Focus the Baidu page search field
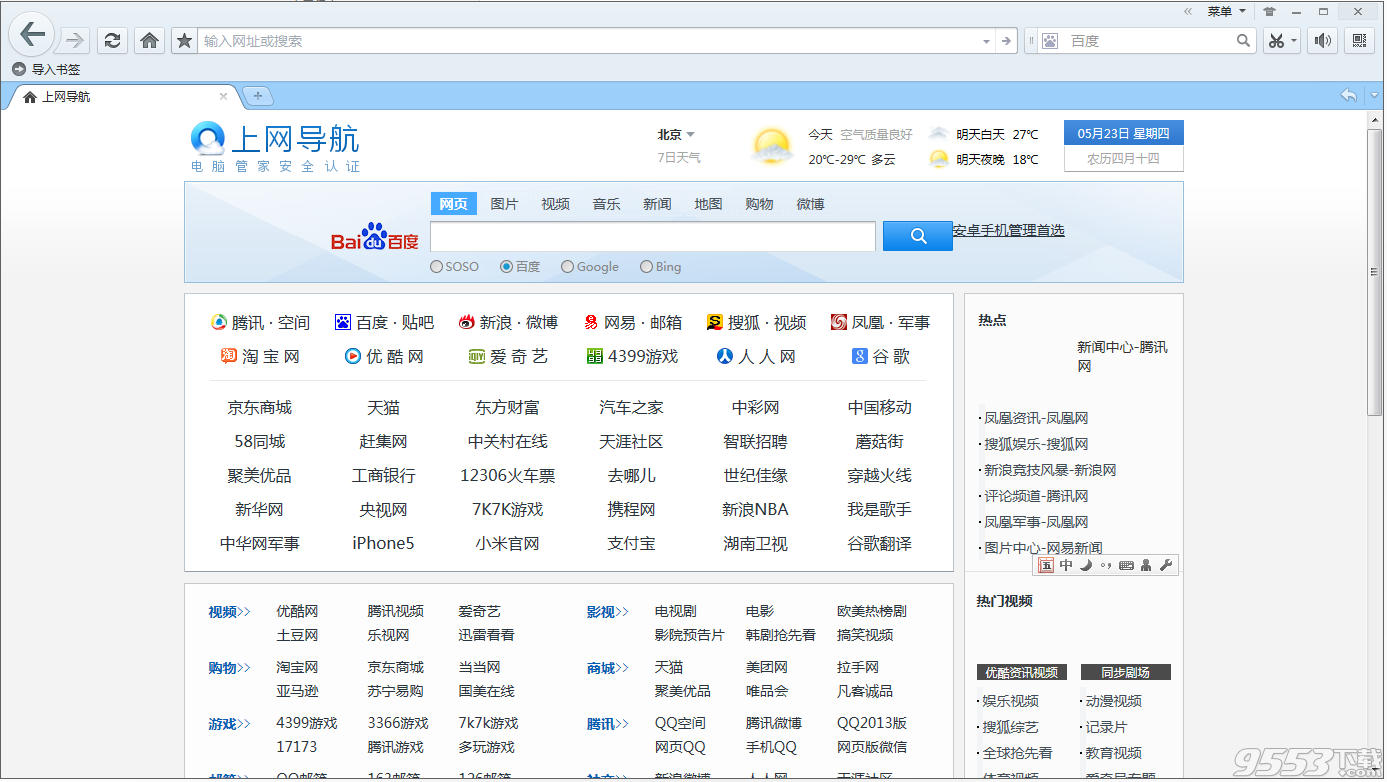This screenshot has height=782, width=1387. 653,237
